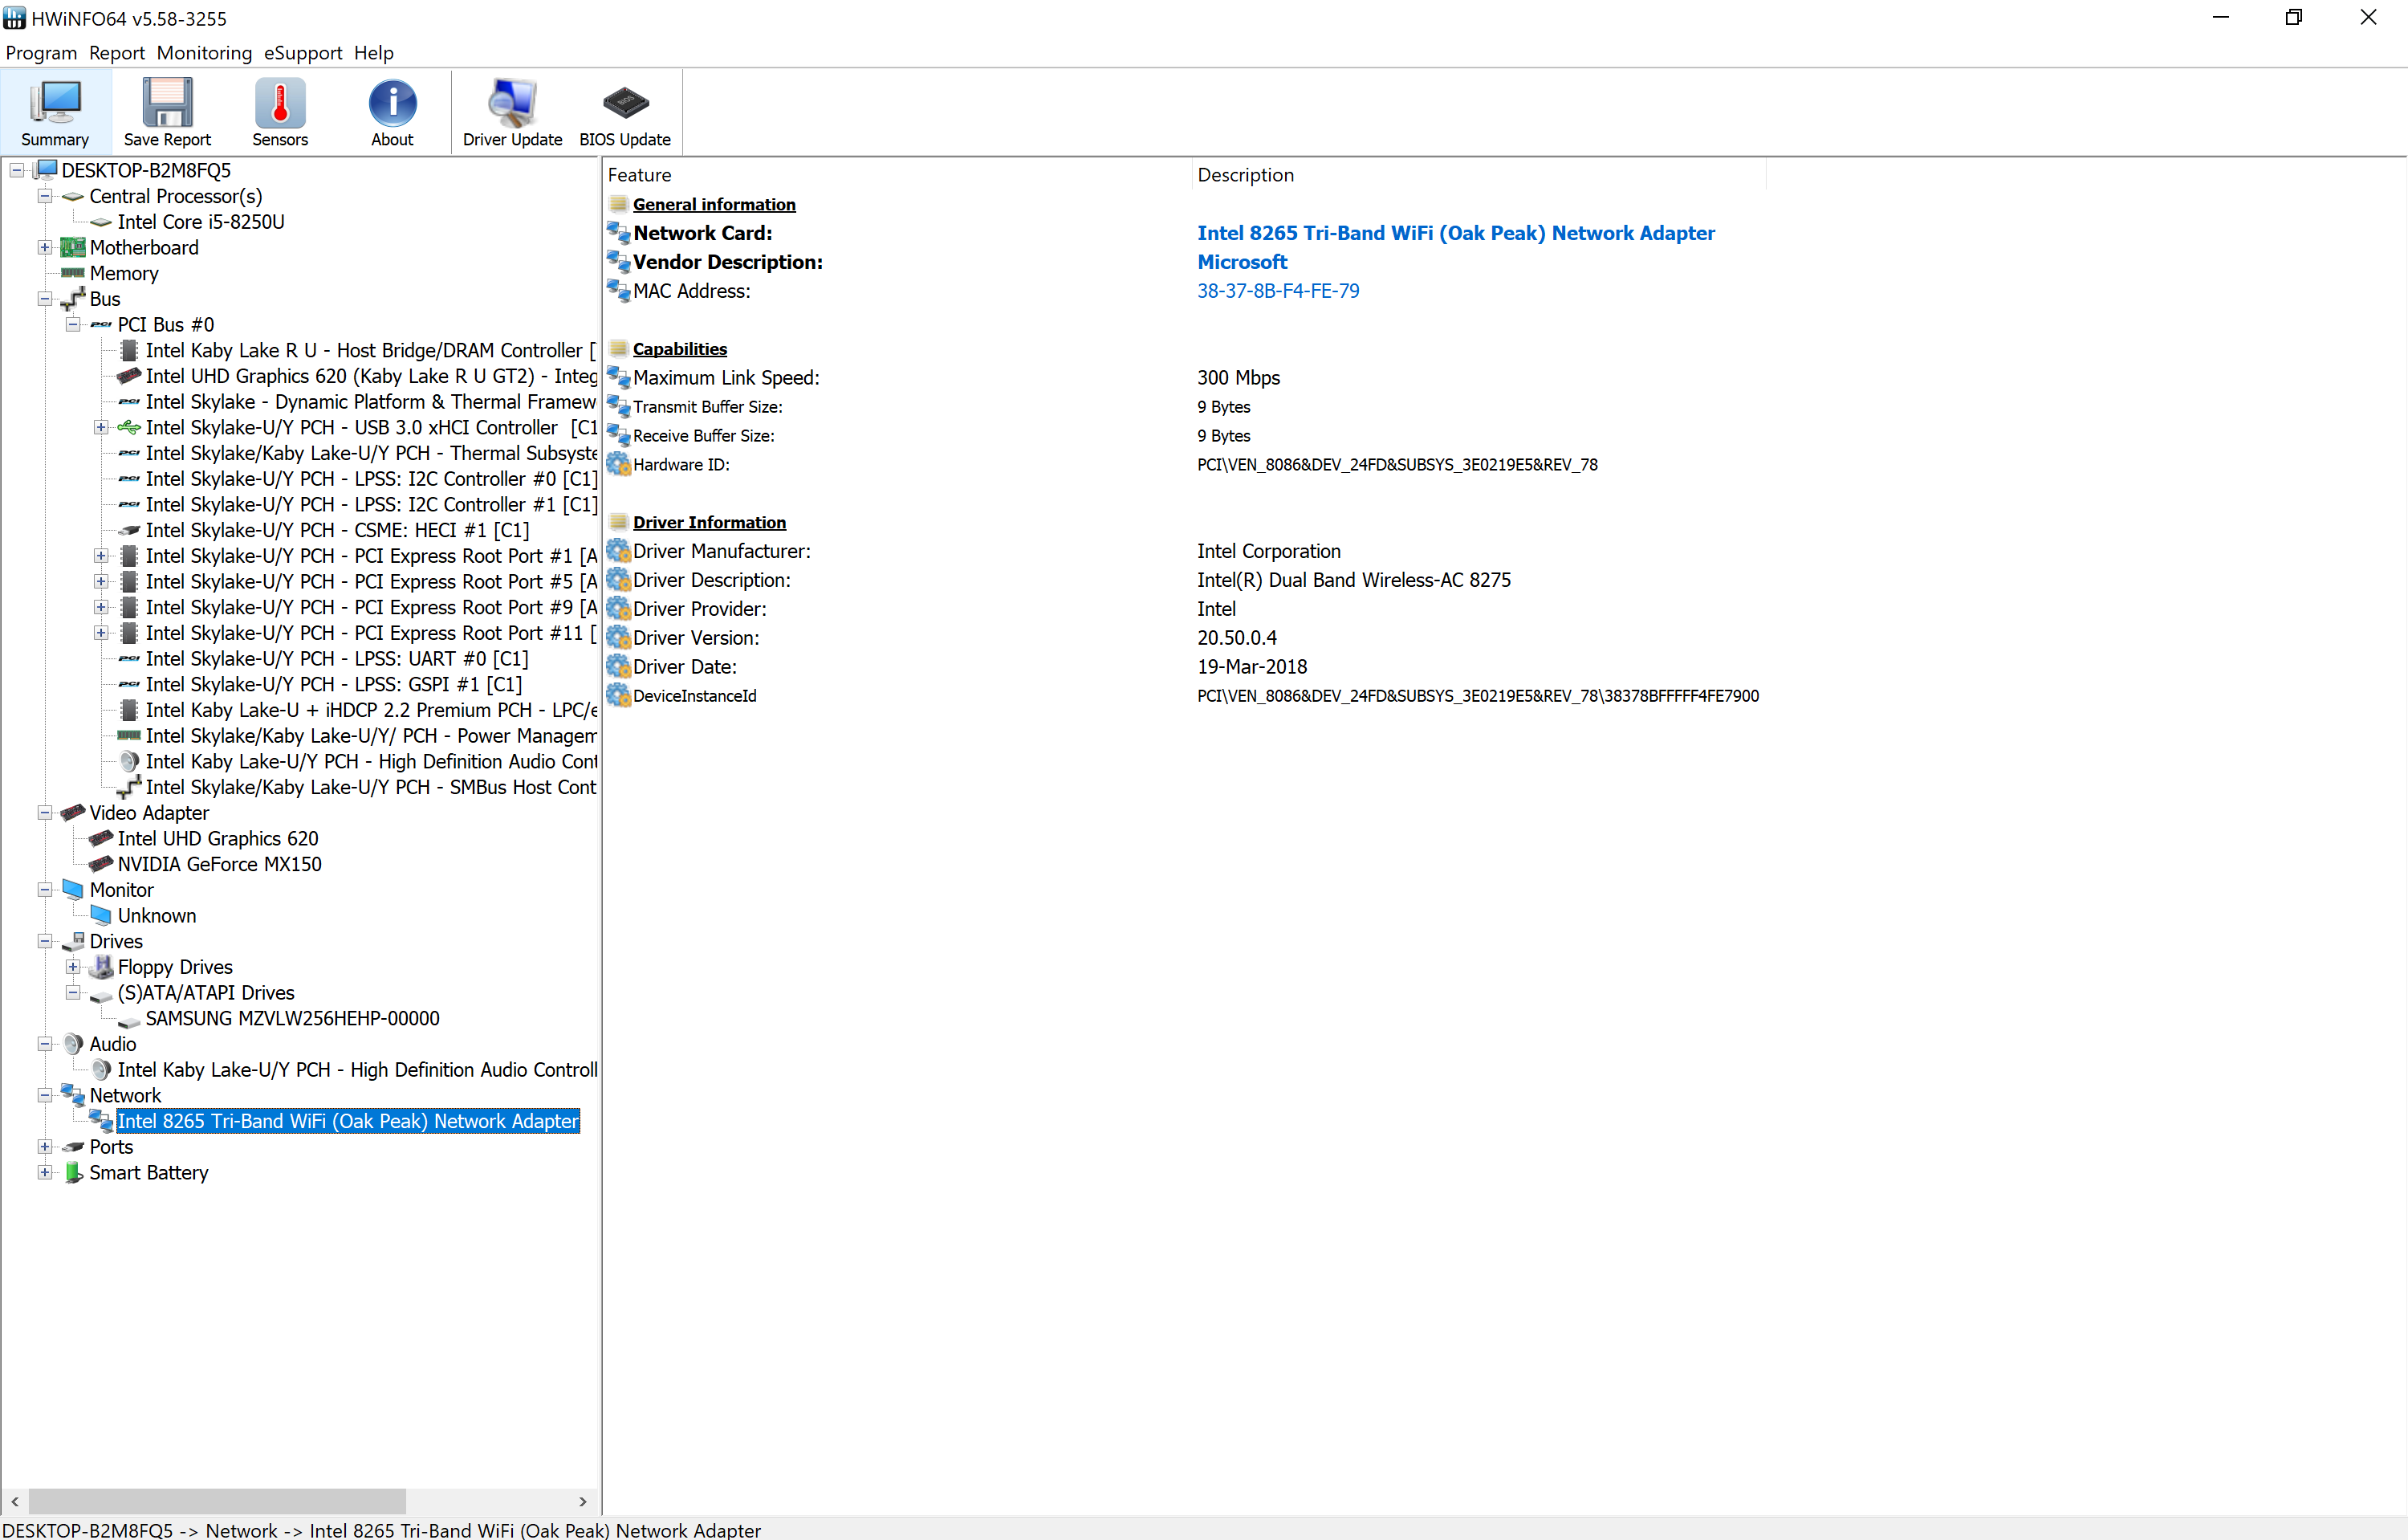Select the SAMSUNG MZVLW256HEHP-00000 drive
Viewport: 2408px width, 1540px height.
tap(292, 1018)
